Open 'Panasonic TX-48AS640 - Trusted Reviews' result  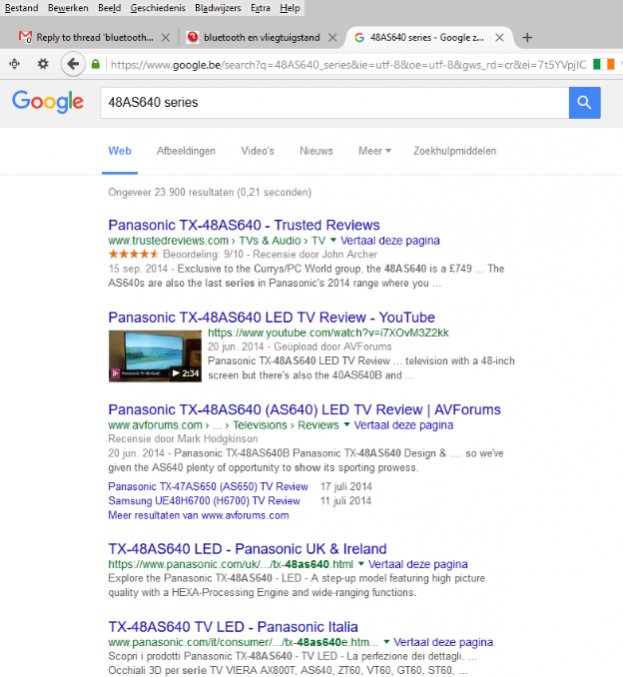pyautogui.click(x=244, y=225)
